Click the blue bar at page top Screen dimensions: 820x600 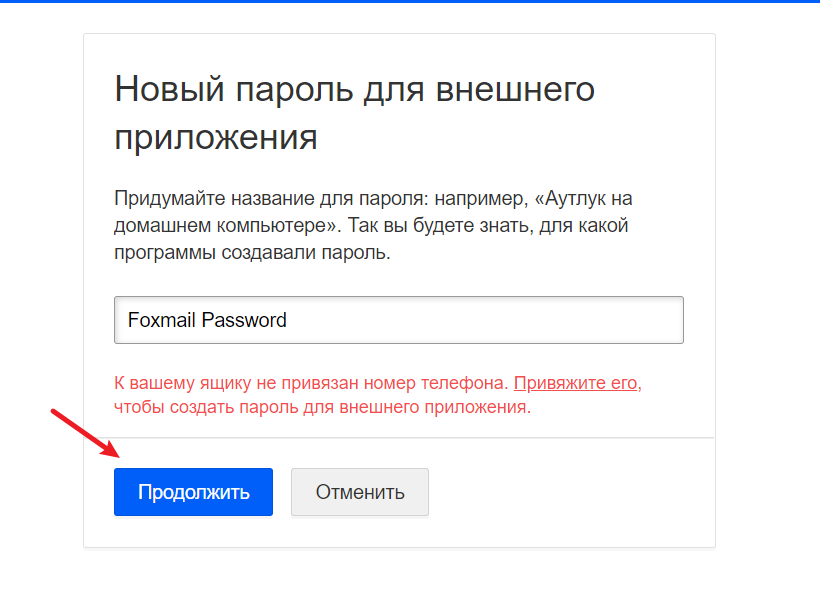click(410, 1)
